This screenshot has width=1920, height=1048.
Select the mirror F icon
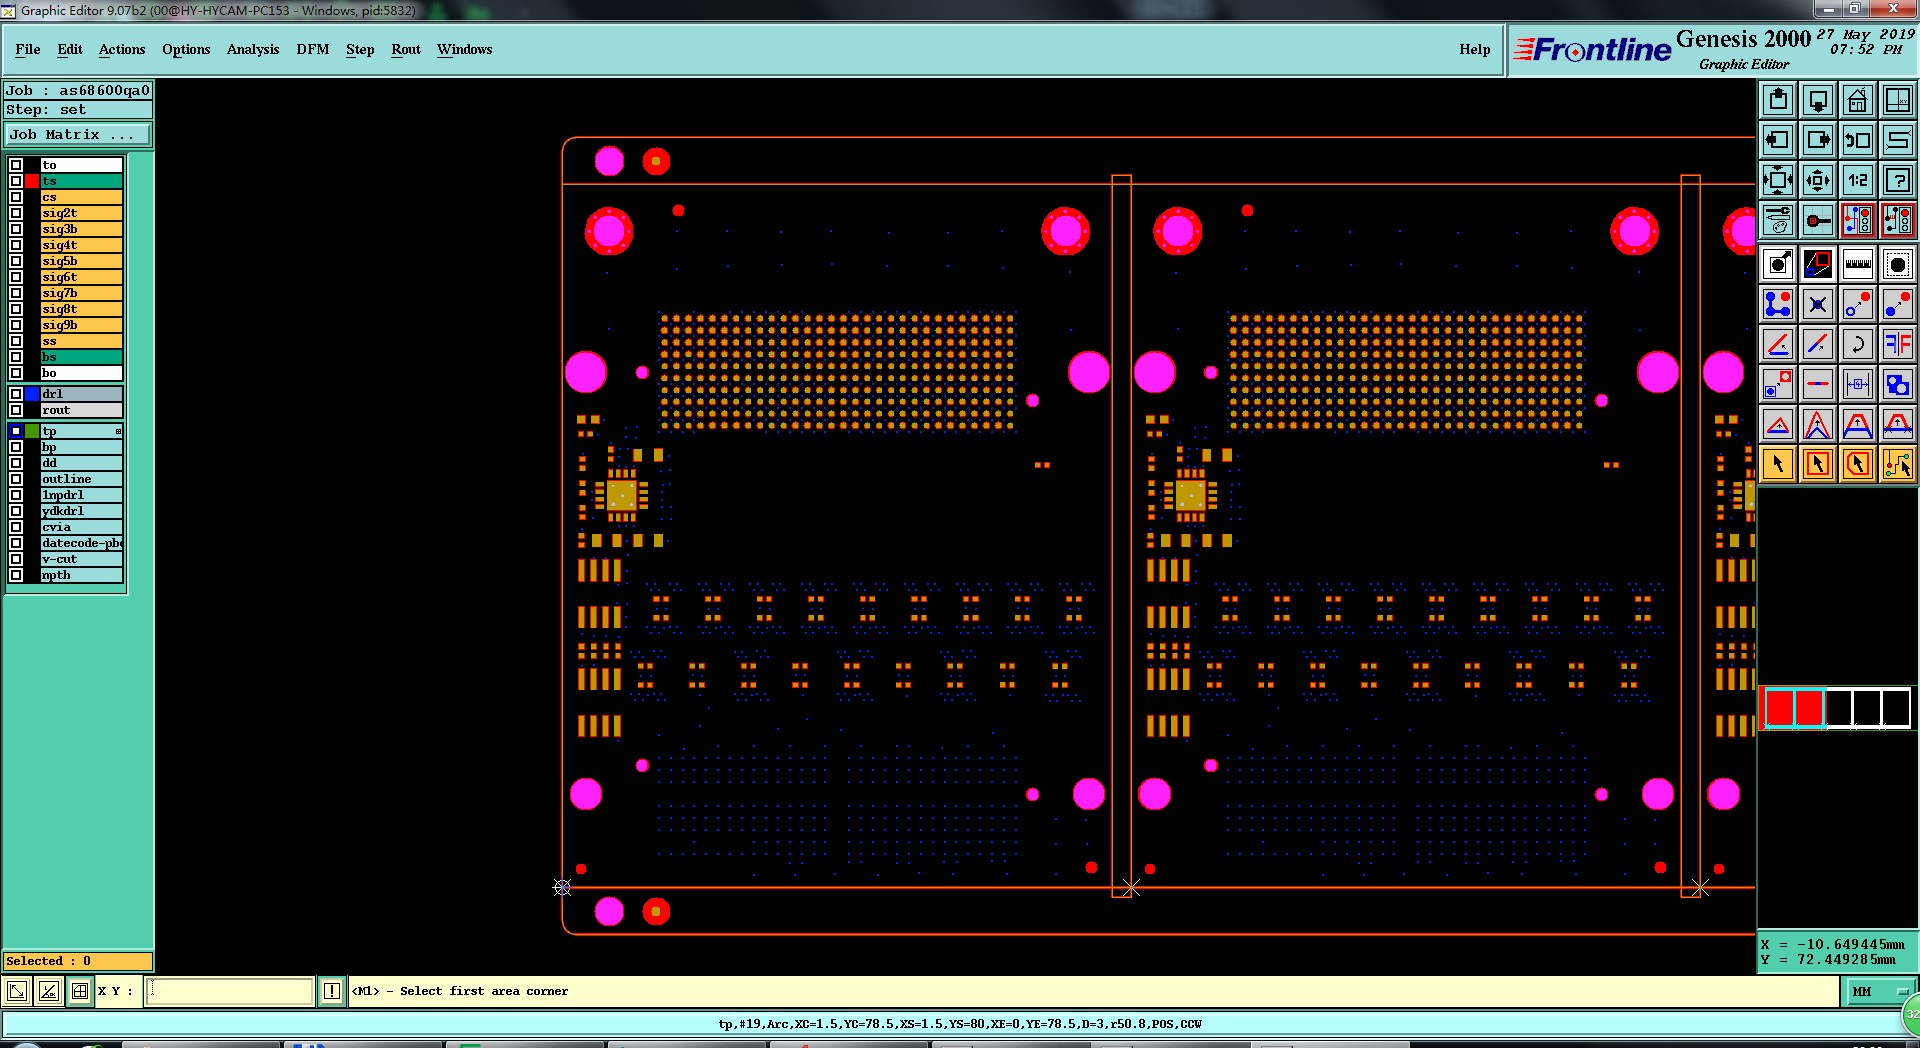1898,344
